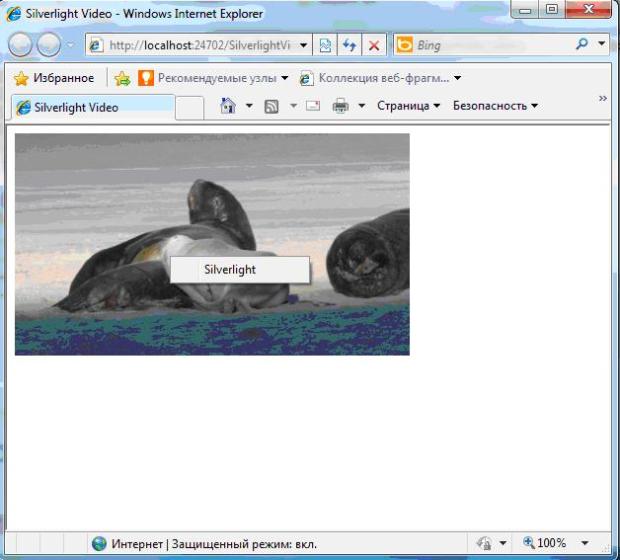Expand the Страница menu dropdown
620x560 pixels.
tap(408, 106)
